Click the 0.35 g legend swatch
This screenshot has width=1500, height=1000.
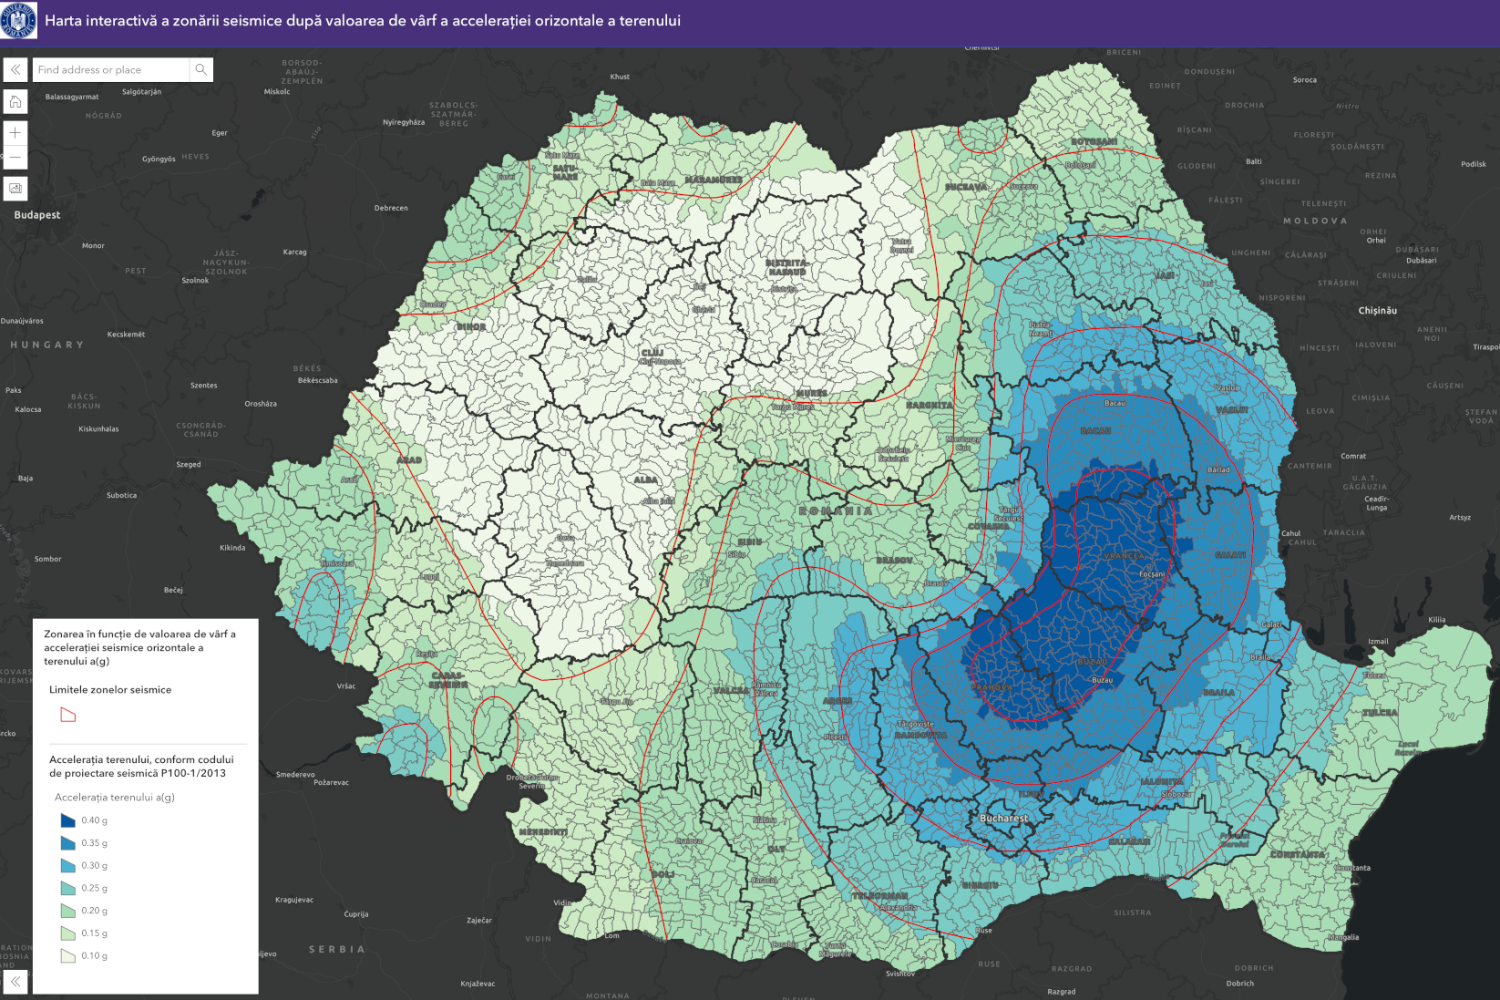pos(68,843)
